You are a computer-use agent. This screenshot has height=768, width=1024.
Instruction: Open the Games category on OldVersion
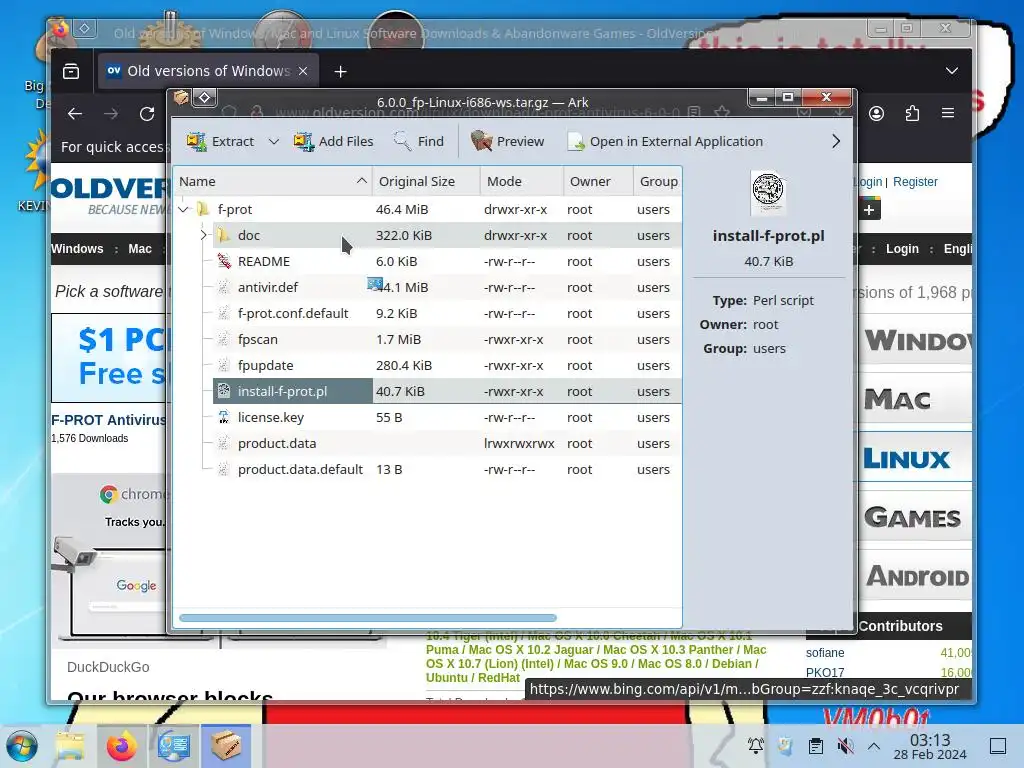pos(913,517)
